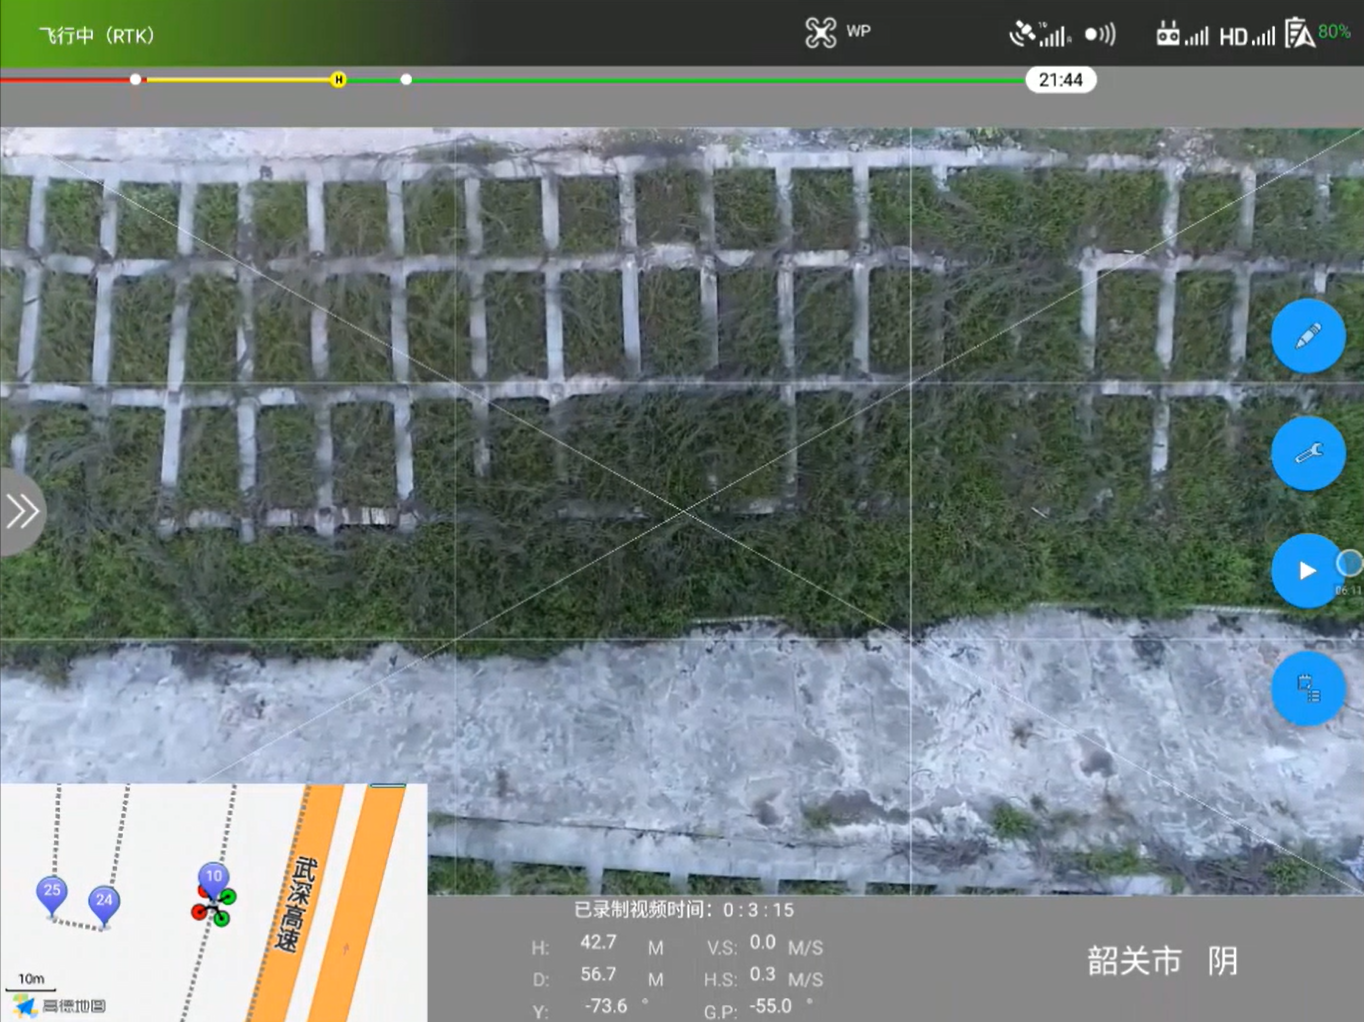Open the mission checklist button
This screenshot has width=1364, height=1022.
[1307, 688]
